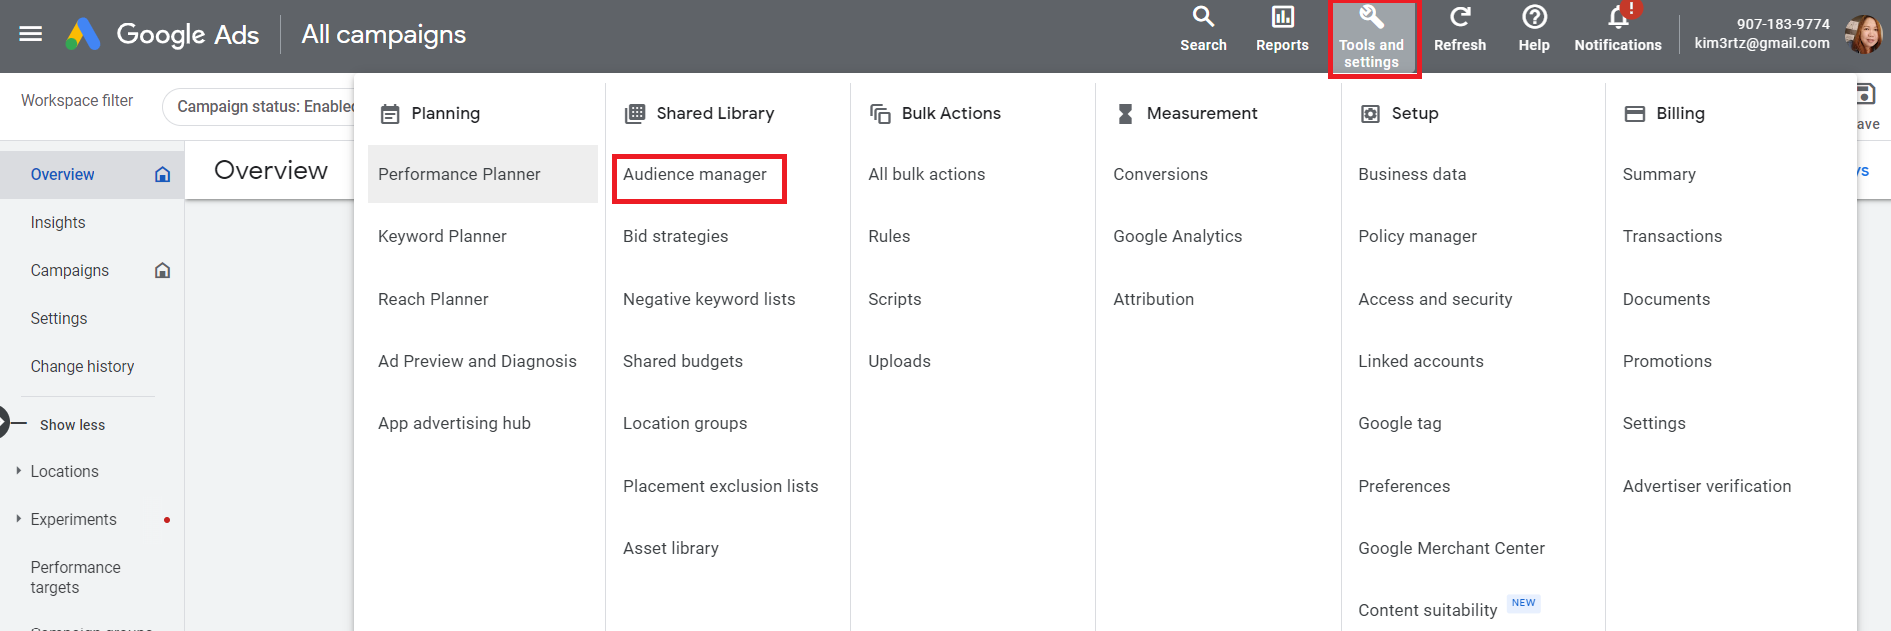Open Google tag
The width and height of the screenshot is (1891, 631).
coord(1399,424)
